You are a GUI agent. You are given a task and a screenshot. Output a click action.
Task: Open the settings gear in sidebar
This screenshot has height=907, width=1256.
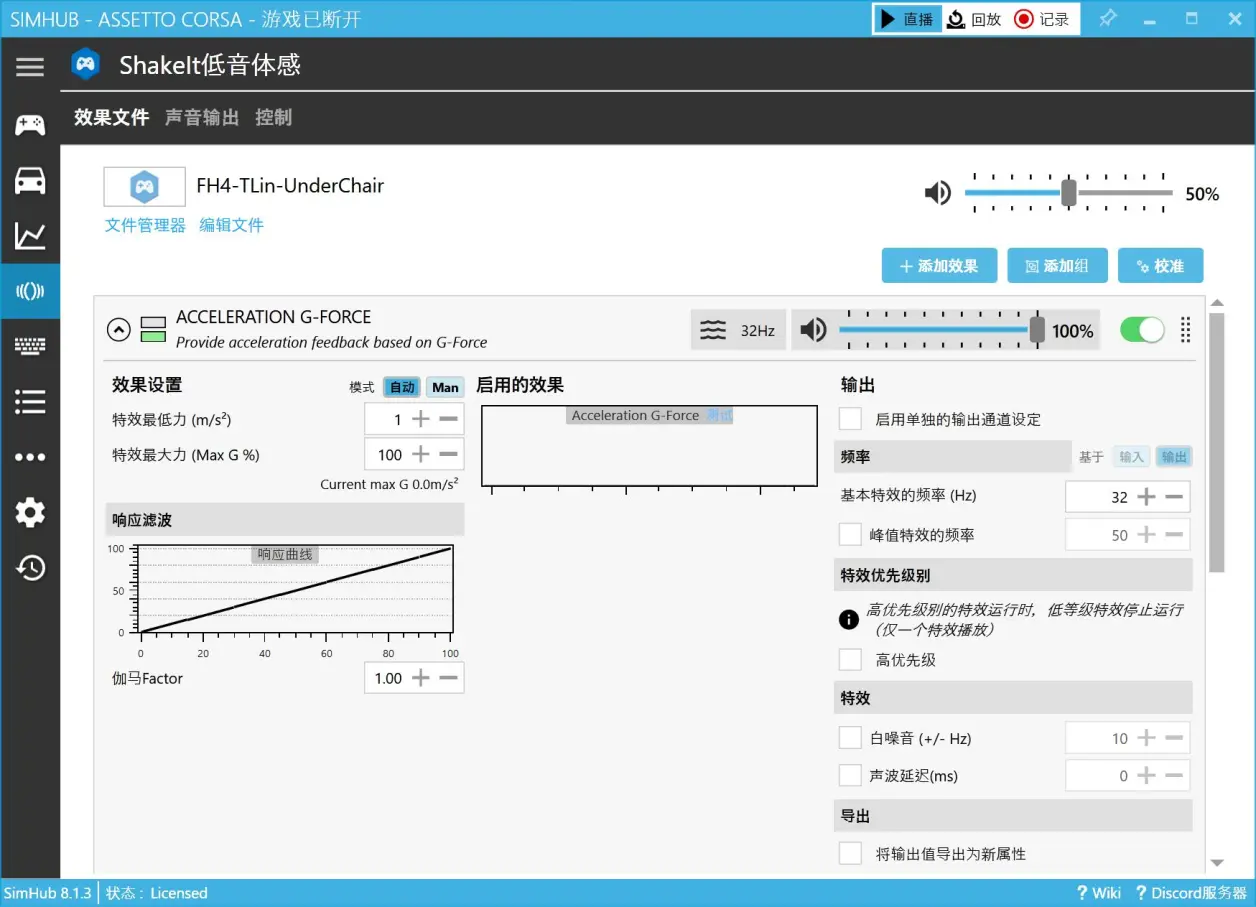[30, 513]
